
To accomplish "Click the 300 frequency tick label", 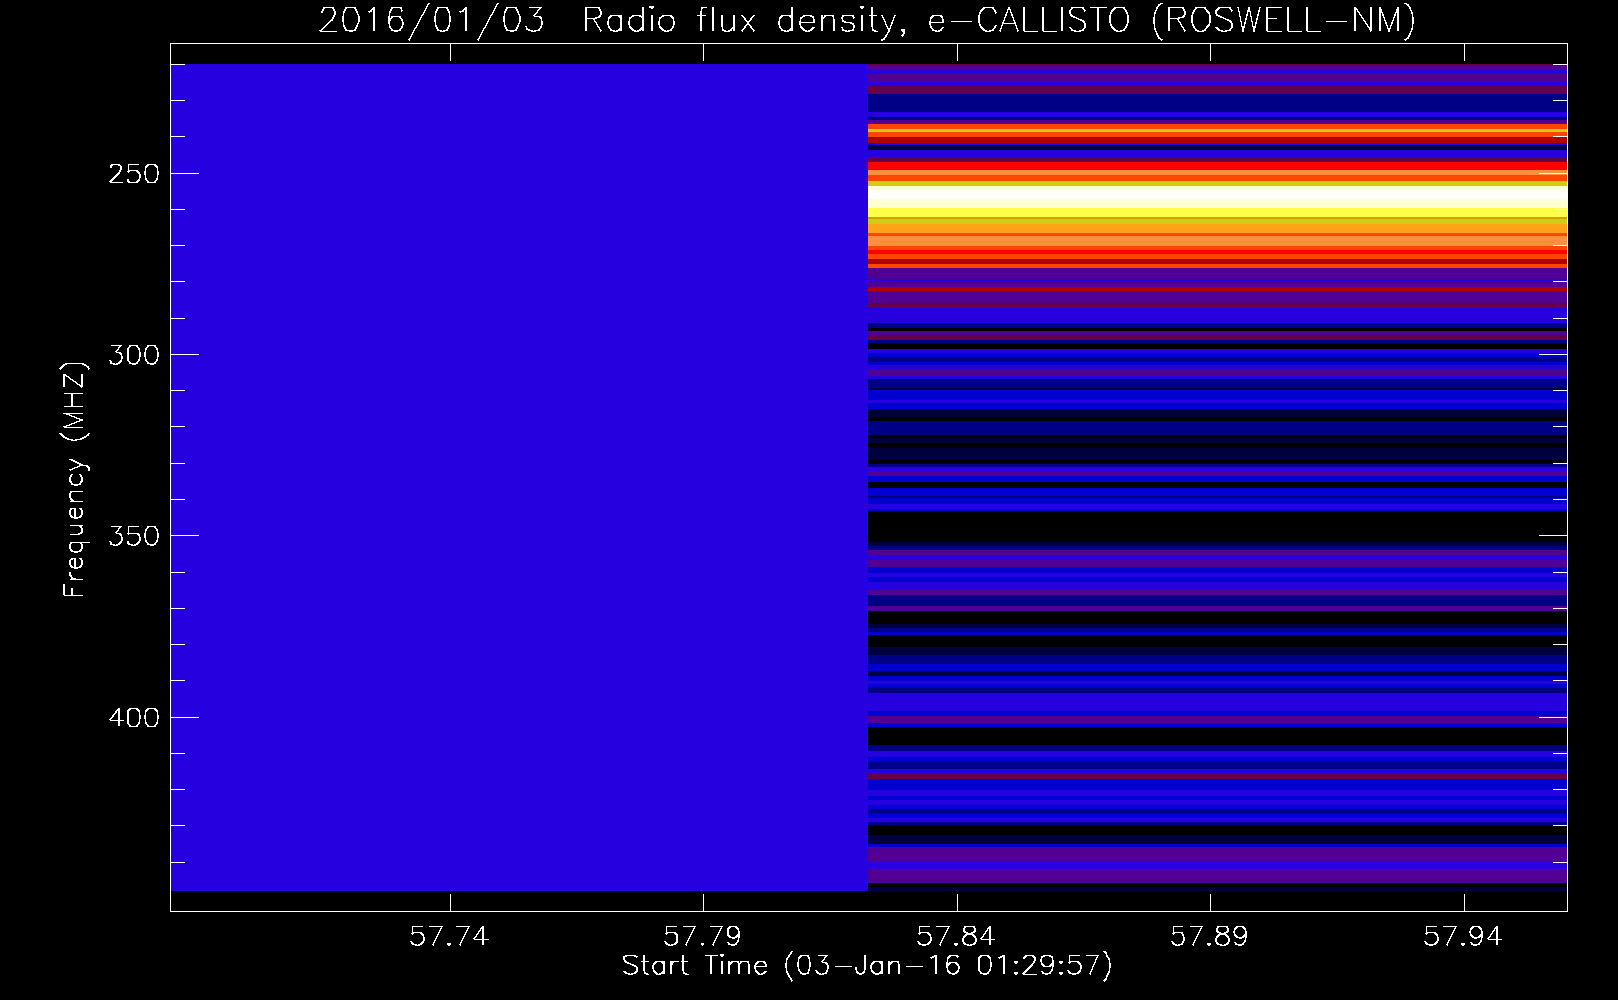I will (134, 355).
